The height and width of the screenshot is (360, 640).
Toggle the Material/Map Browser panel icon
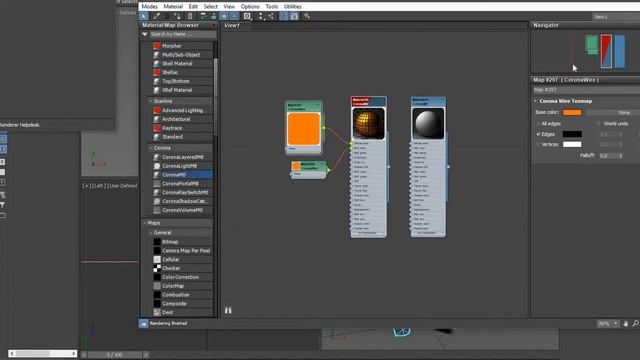284,16
